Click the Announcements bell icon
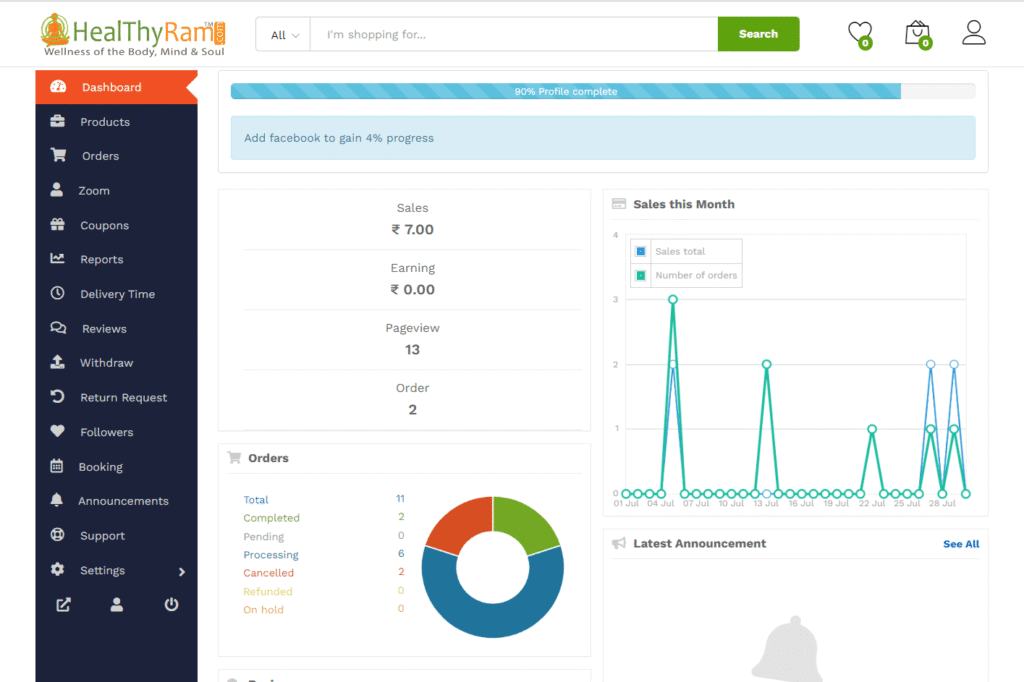 point(57,500)
